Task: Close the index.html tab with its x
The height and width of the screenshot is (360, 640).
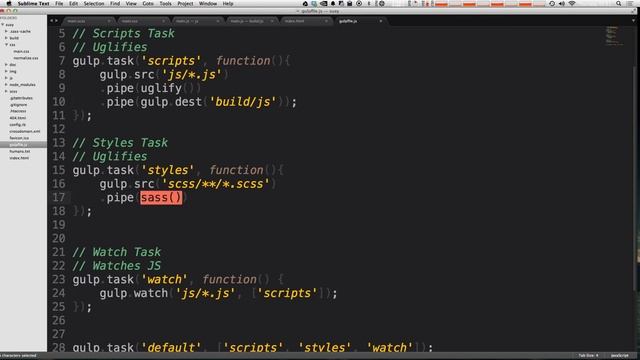Action: [326, 21]
